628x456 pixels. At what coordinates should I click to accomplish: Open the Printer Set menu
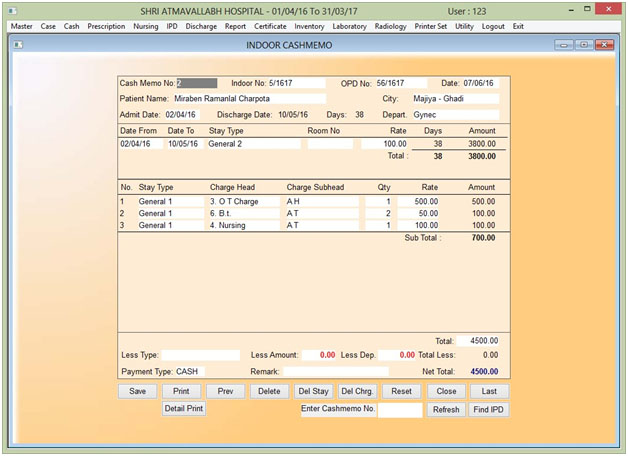click(431, 26)
